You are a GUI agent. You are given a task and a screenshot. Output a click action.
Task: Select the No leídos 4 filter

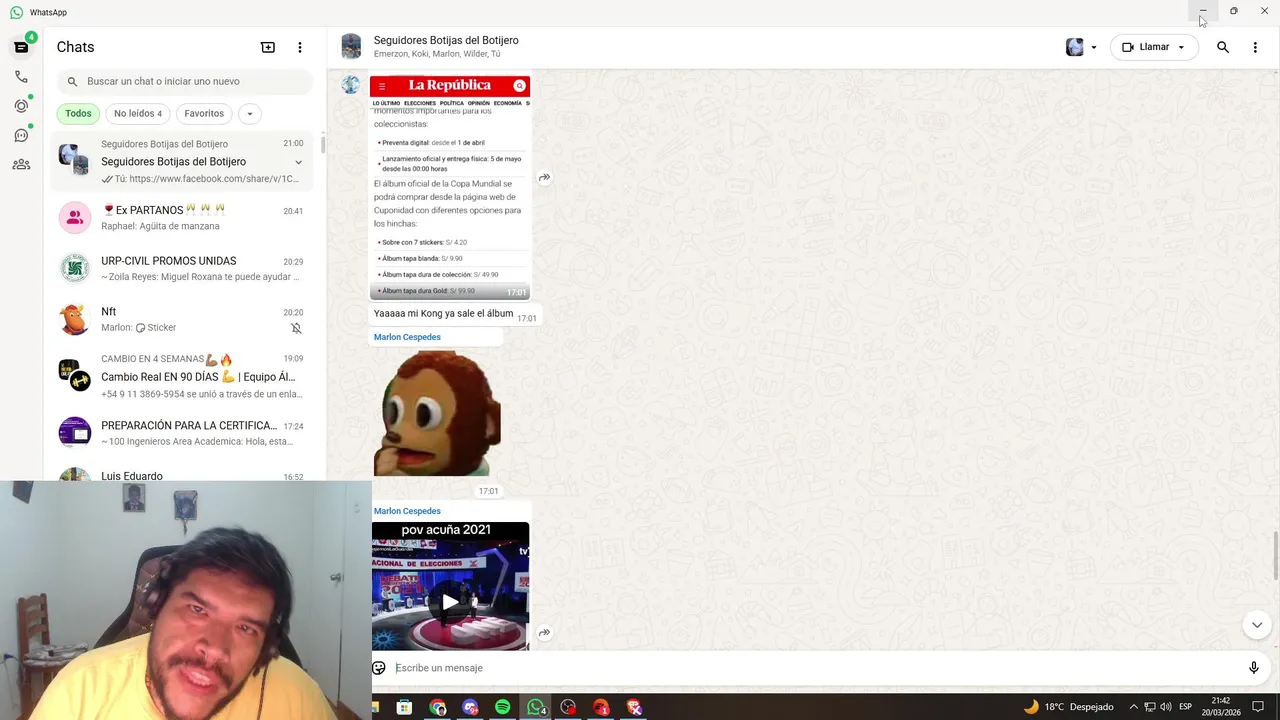(x=138, y=114)
